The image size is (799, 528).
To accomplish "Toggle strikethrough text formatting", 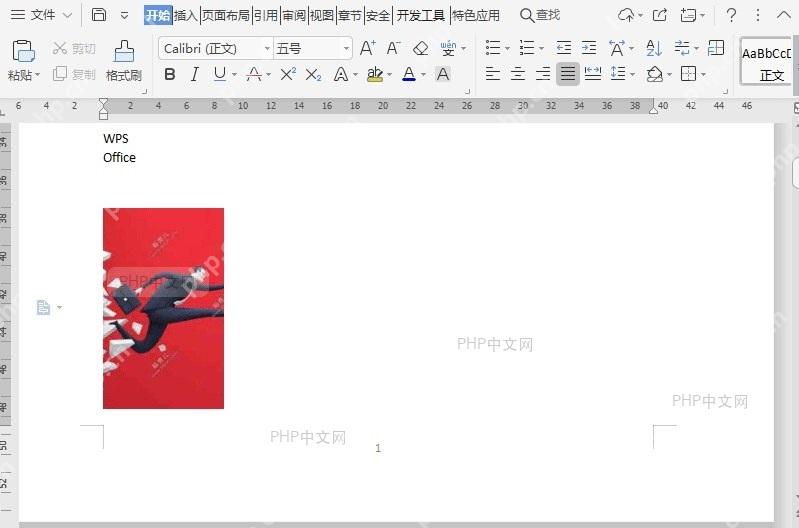I will pyautogui.click(x=253, y=74).
